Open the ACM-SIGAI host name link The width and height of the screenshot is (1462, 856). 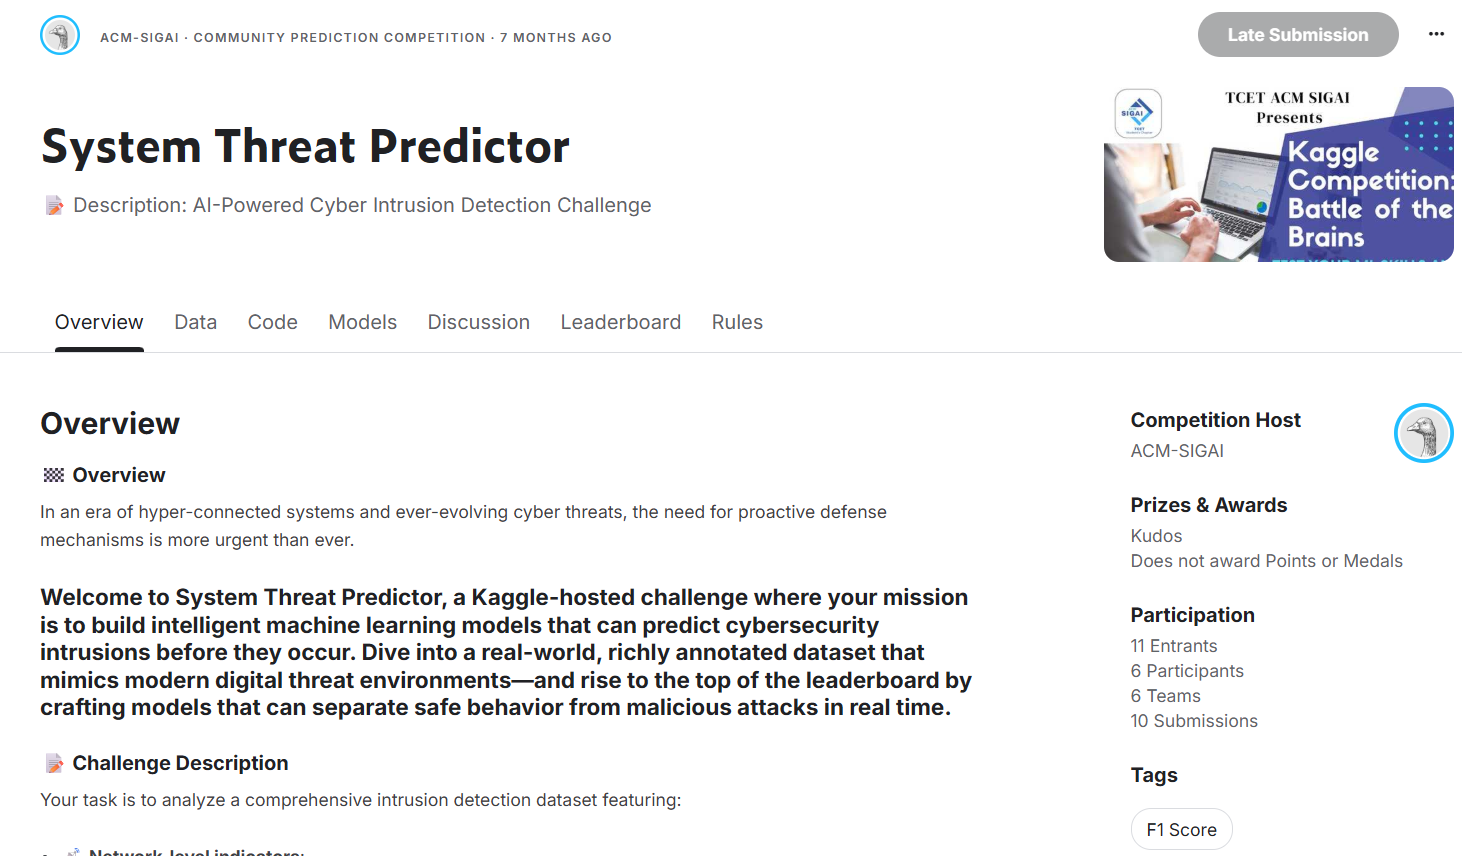point(1177,450)
